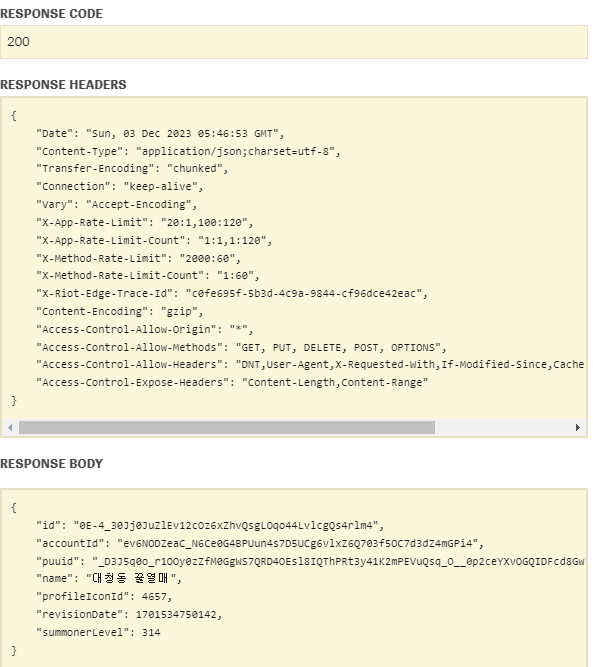Click the "Content-Encoding": "gzip" line
The width and height of the screenshot is (593, 667).
coord(120,311)
